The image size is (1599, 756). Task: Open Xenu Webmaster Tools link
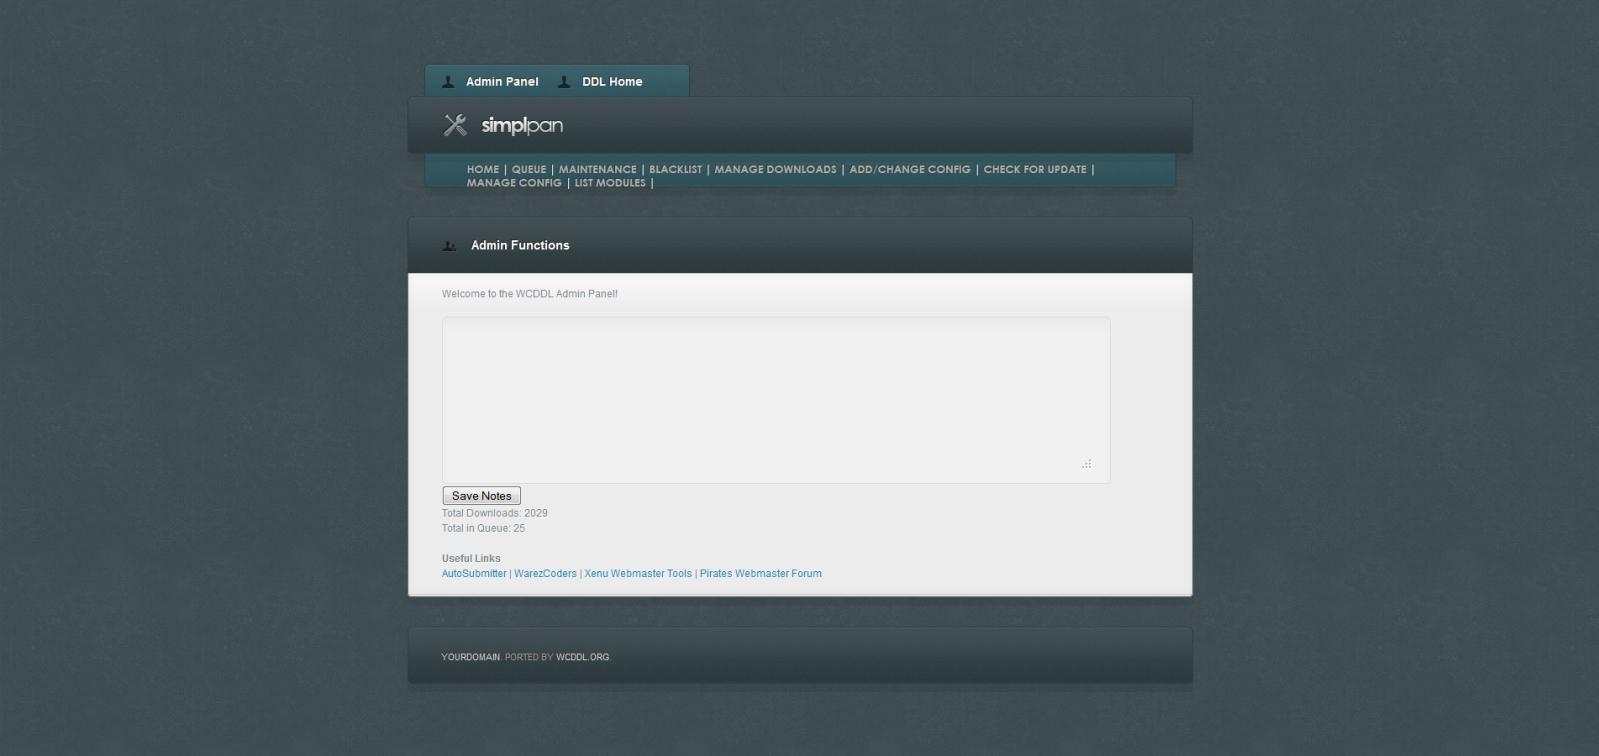tap(638, 574)
